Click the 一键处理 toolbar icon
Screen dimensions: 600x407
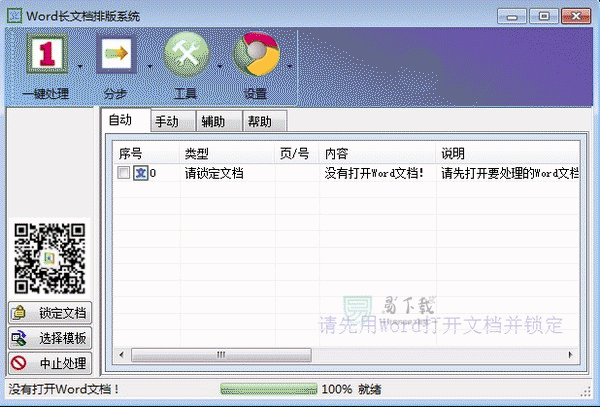47,53
